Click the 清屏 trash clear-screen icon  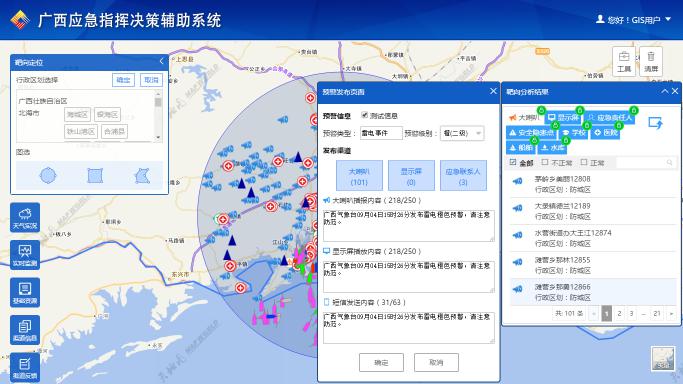point(651,61)
